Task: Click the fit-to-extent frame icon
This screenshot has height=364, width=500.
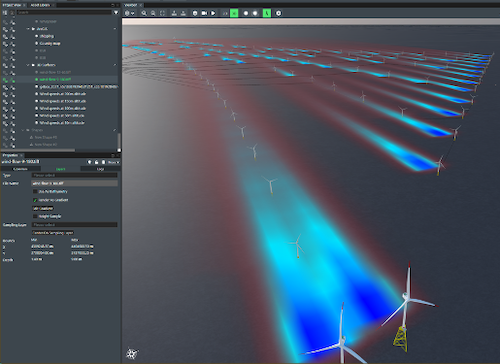Action: (x=162, y=13)
